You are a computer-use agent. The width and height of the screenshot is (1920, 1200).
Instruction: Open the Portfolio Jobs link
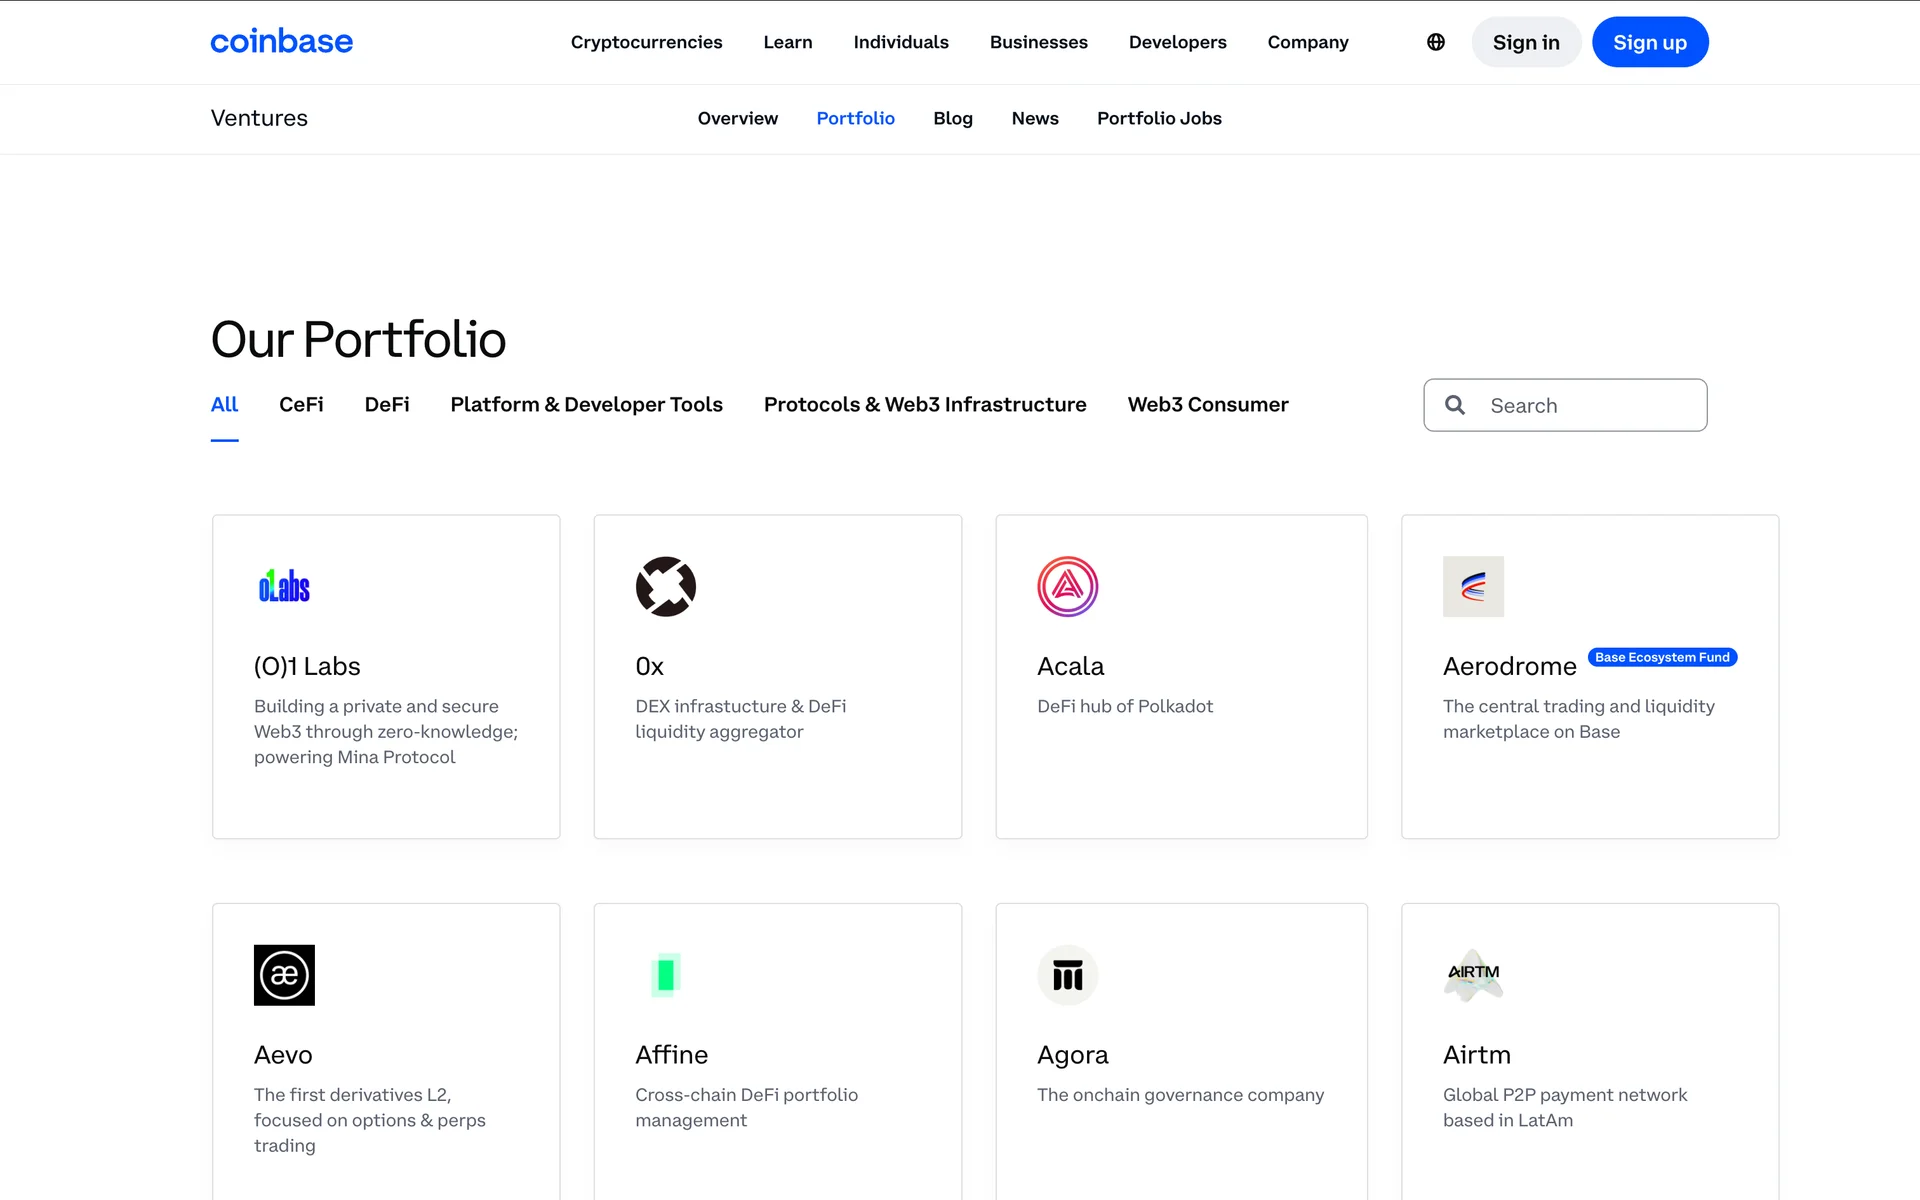[1159, 118]
